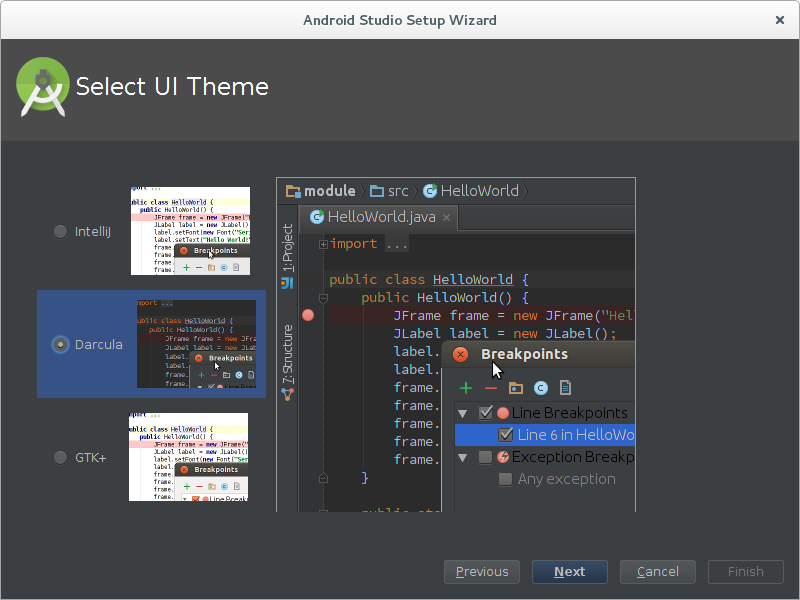Click the 'module' breadcrumb text
The height and width of the screenshot is (600, 800).
point(330,191)
